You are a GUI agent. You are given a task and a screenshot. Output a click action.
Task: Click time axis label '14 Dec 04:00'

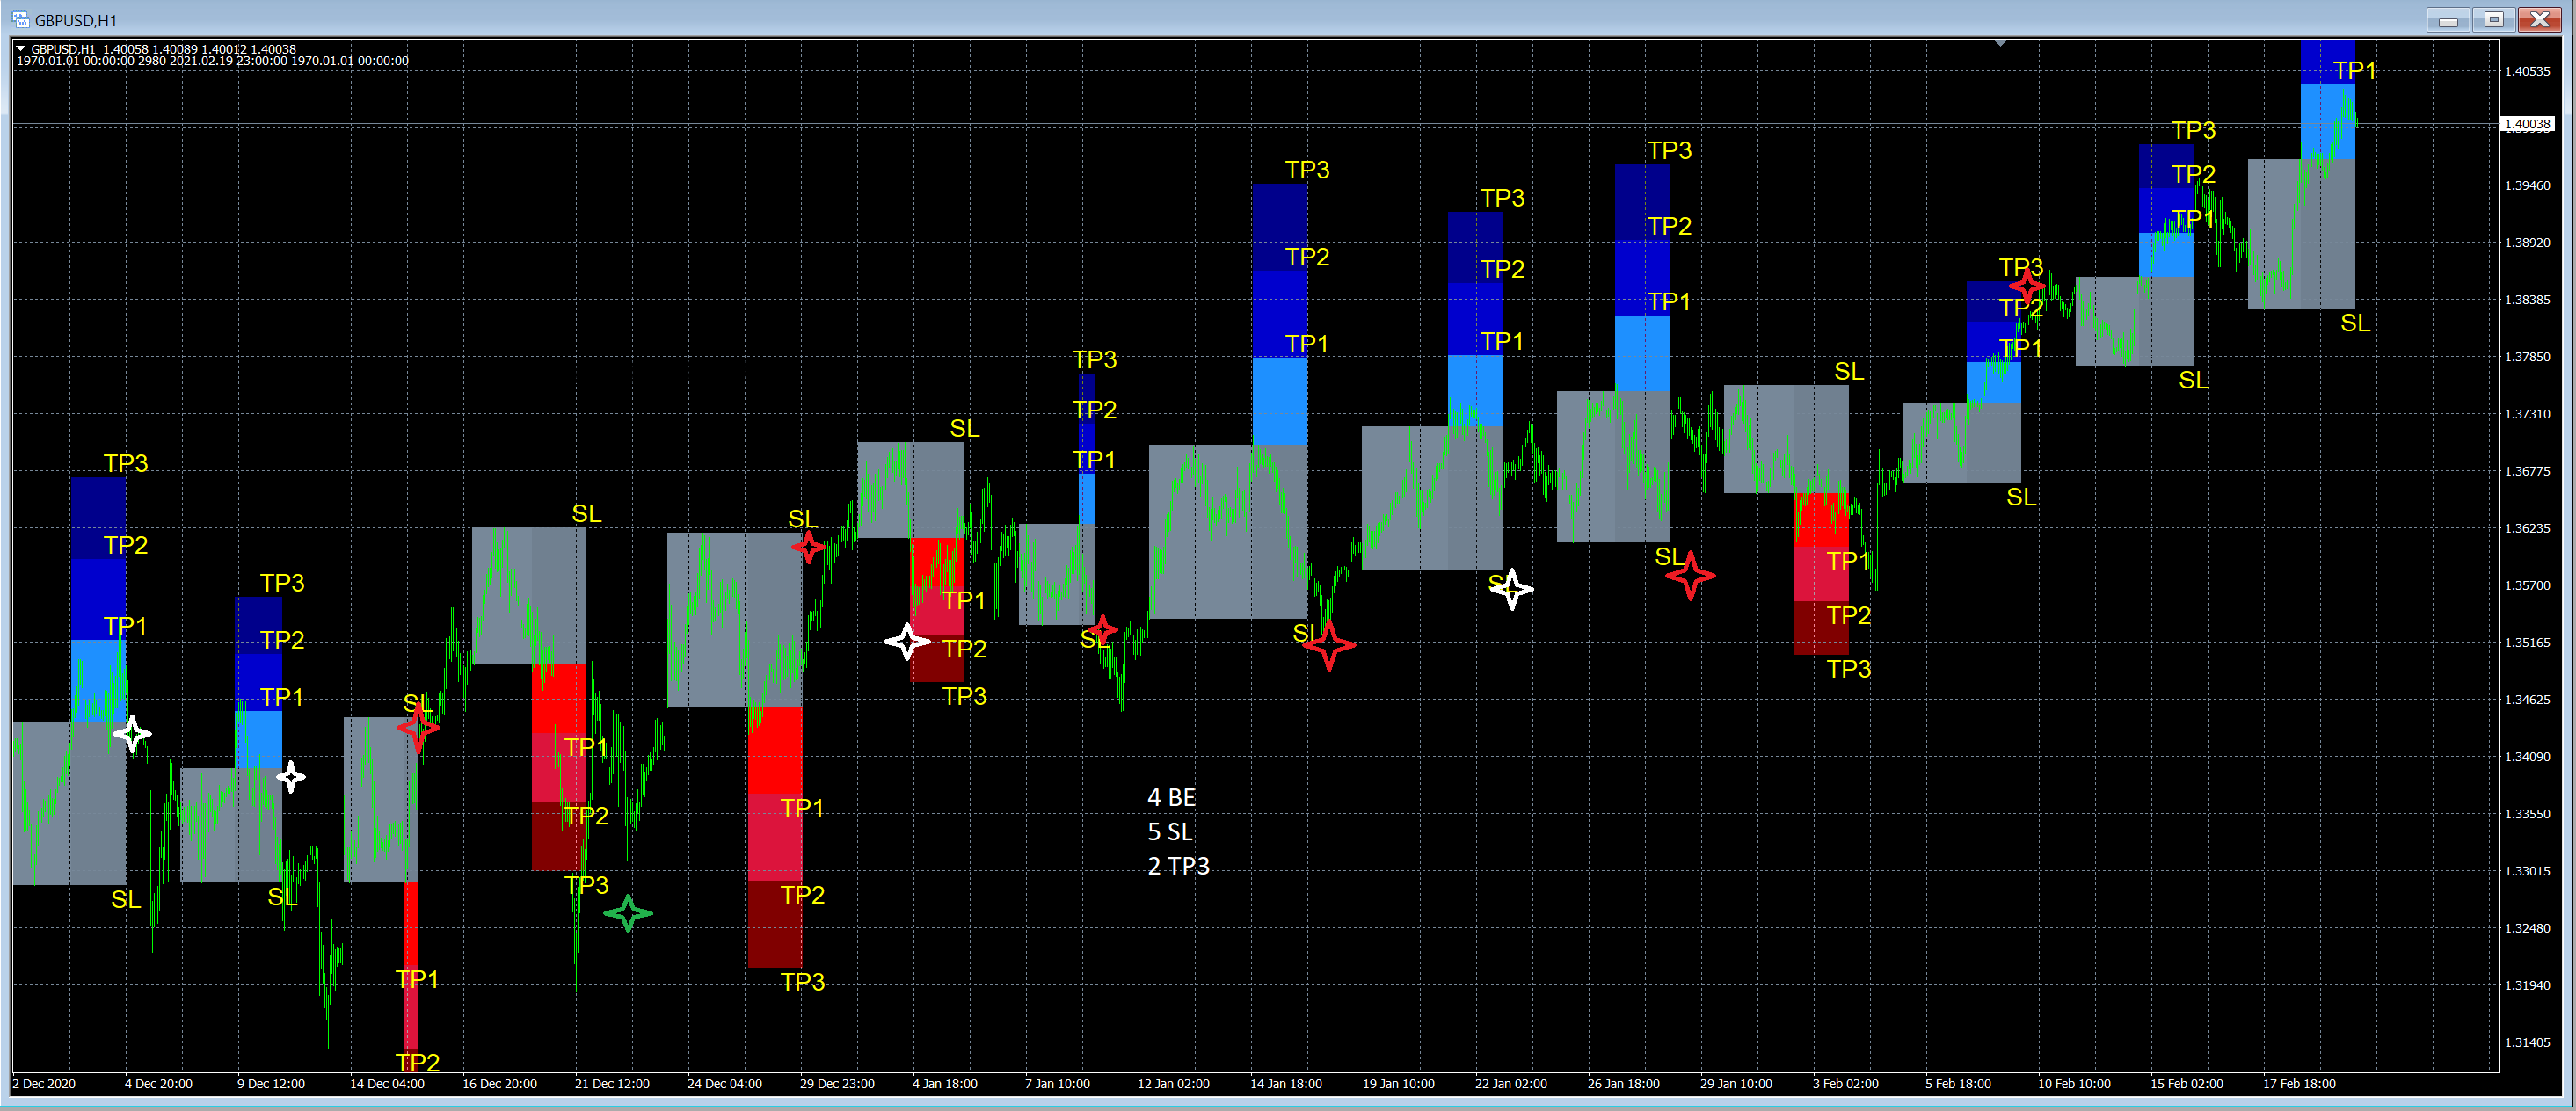[387, 1083]
